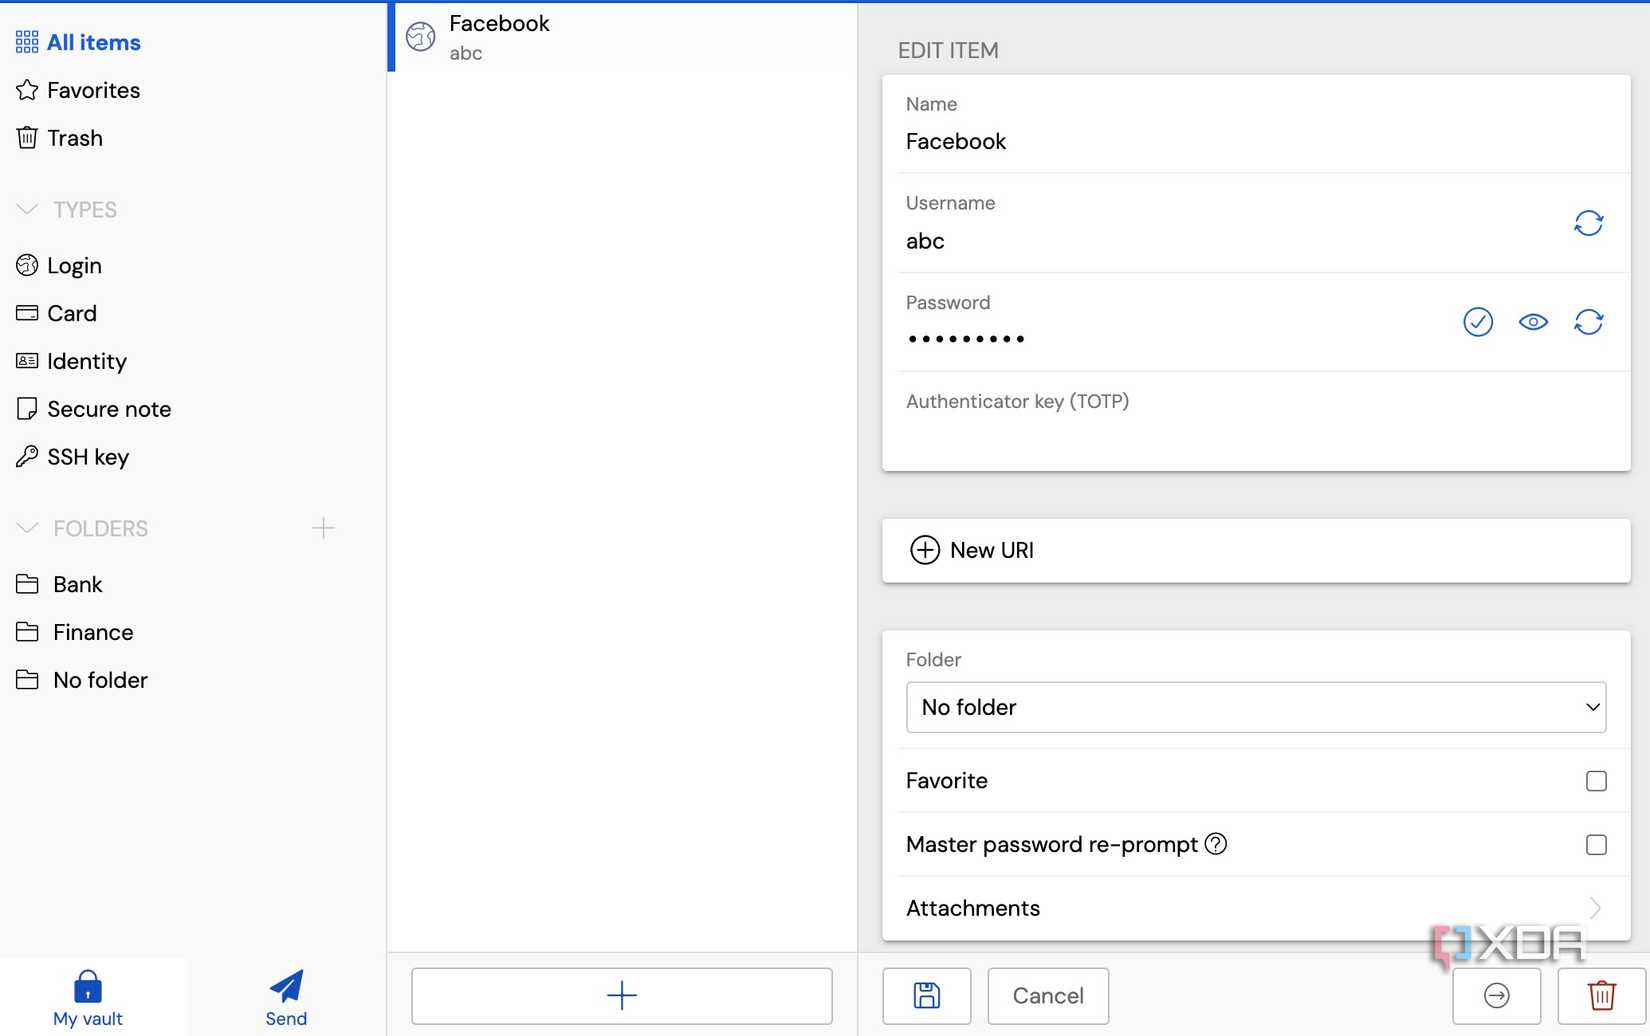Add a new folder with plus icon

point(323,528)
